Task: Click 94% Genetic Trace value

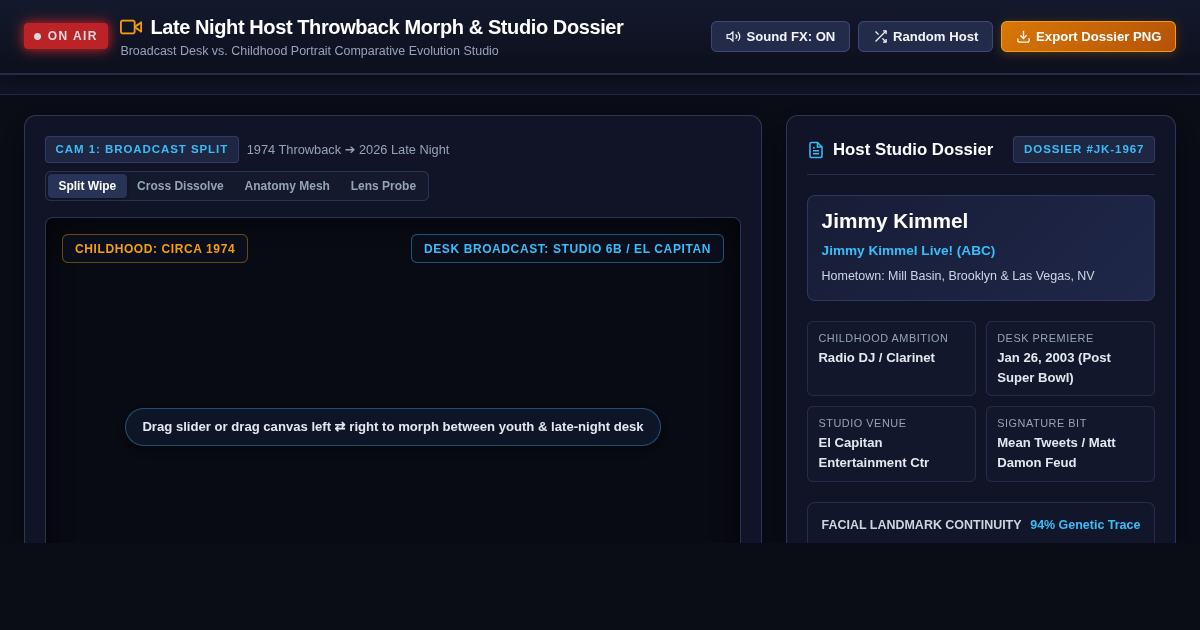Action: pos(1085,525)
